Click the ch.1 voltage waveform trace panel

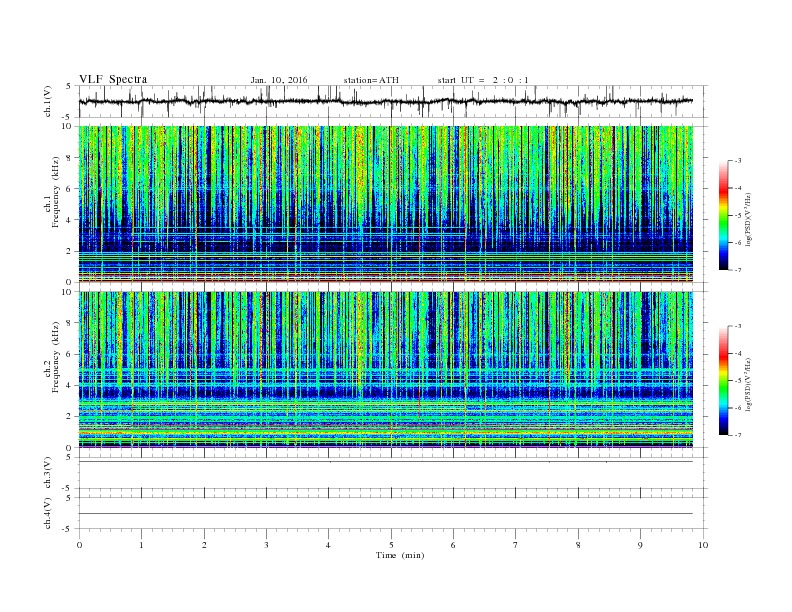392,101
